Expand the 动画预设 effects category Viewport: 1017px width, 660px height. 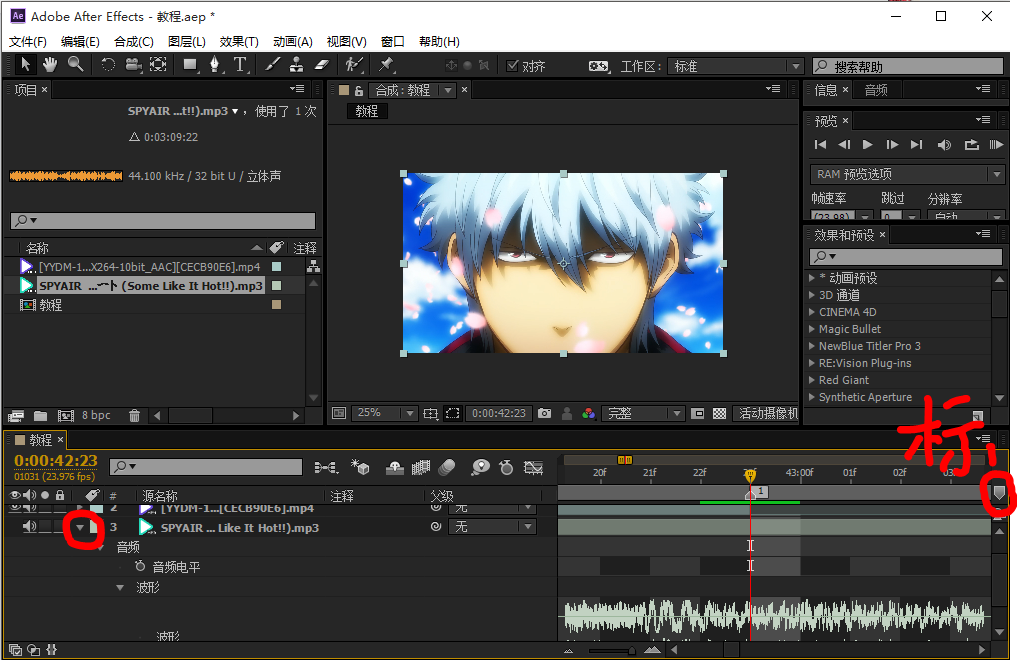click(811, 277)
